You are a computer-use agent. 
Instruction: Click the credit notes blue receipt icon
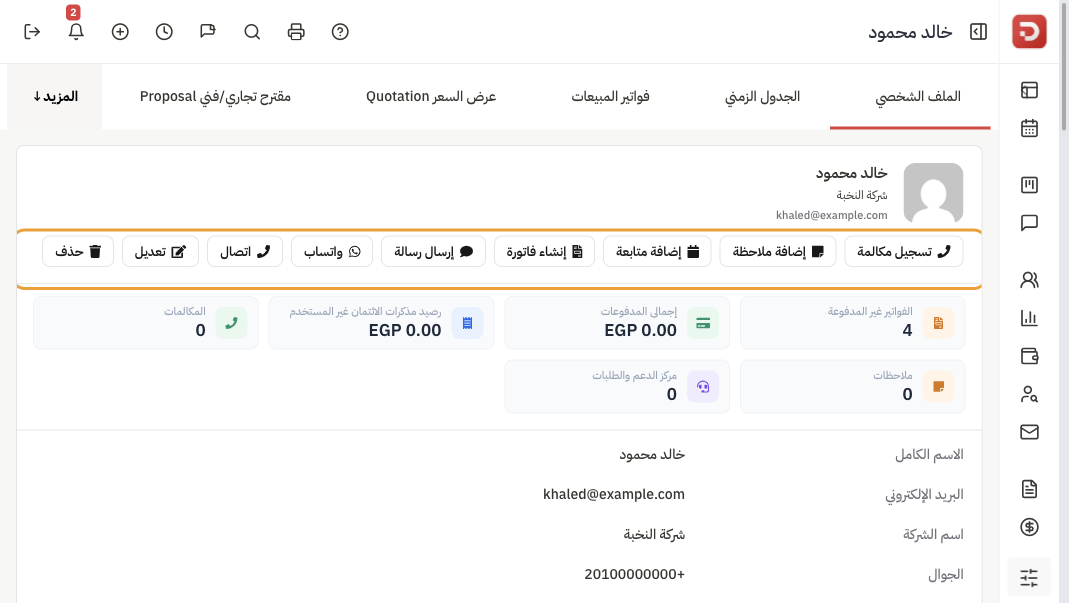(467, 323)
